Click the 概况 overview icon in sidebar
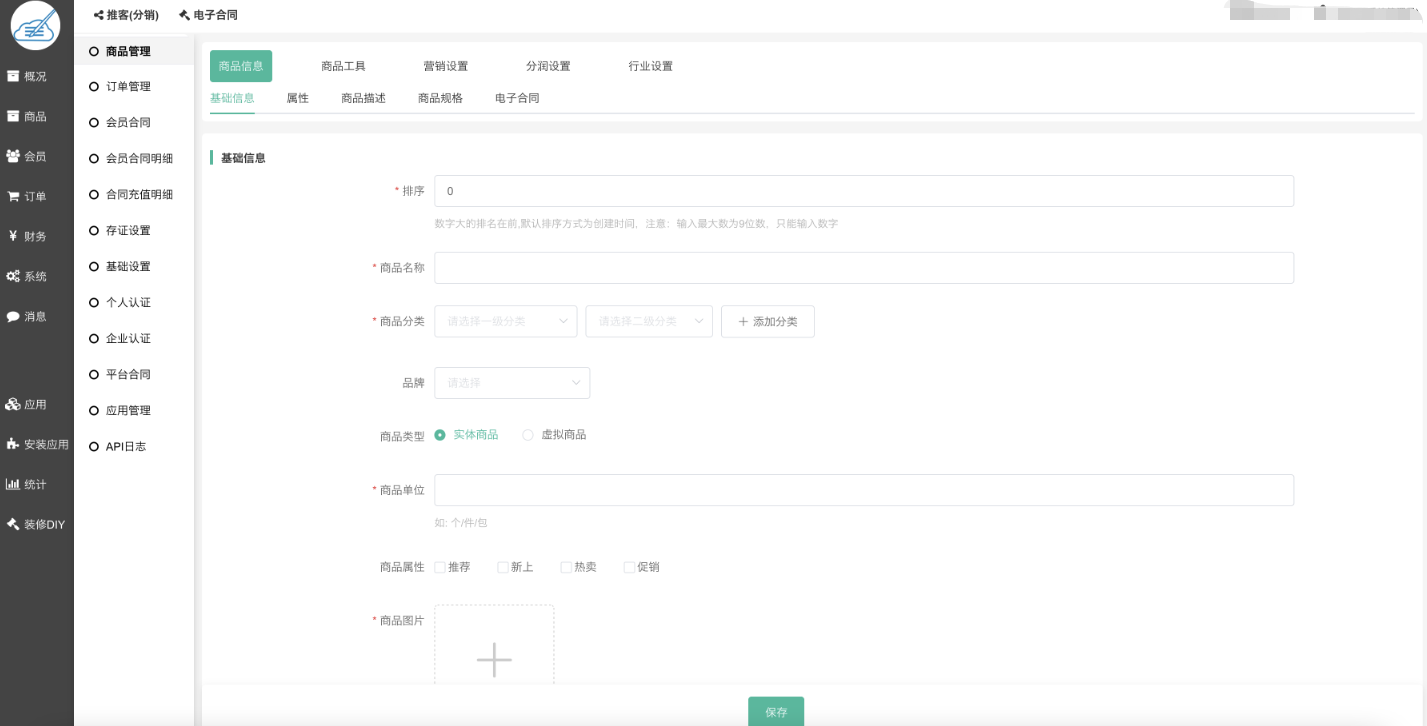Viewport: 1427px width, 726px height. point(13,76)
